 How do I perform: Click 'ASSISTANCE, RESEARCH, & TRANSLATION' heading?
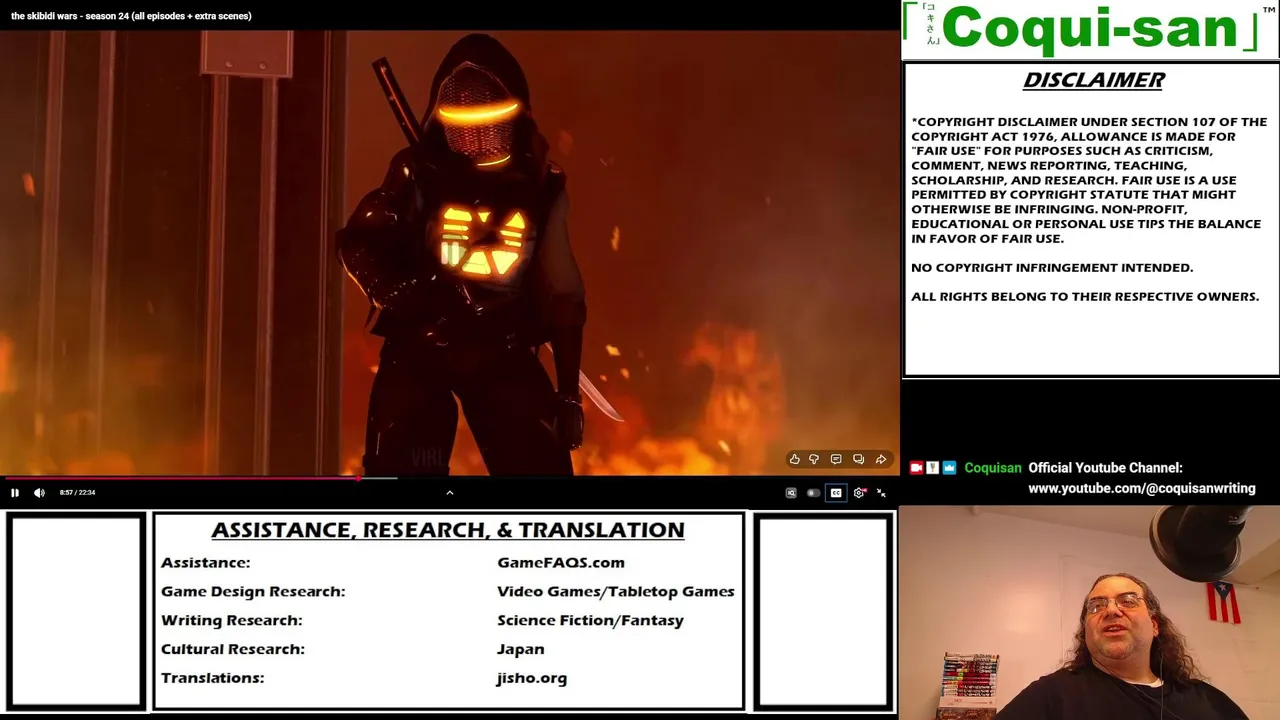[448, 530]
